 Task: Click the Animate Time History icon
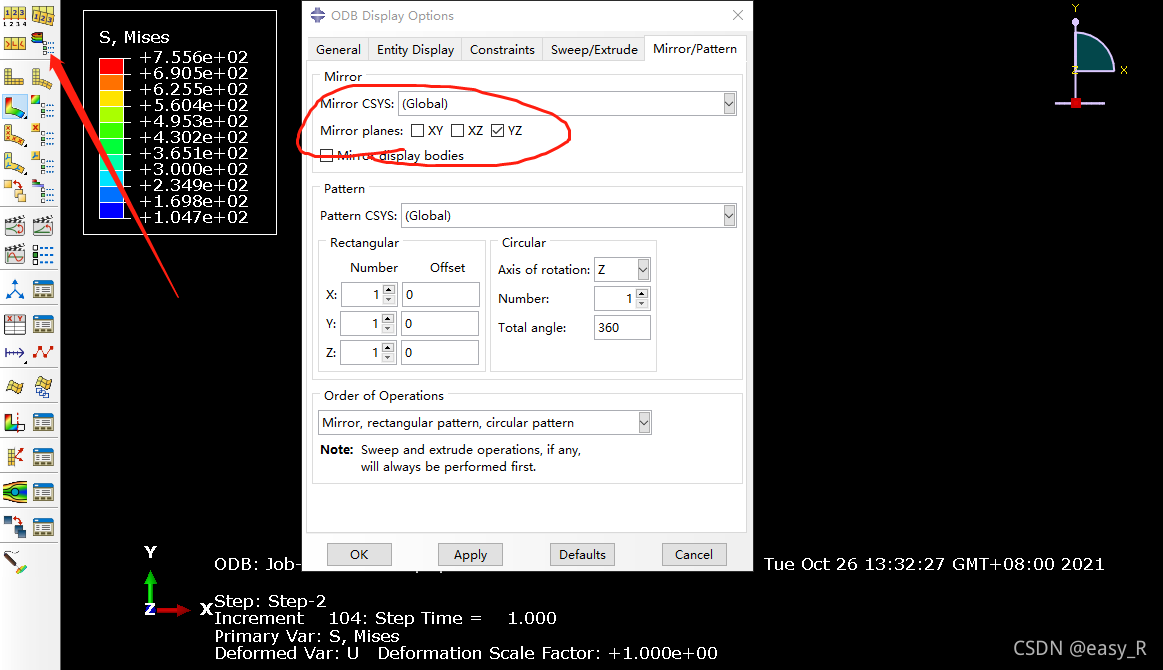click(x=15, y=226)
